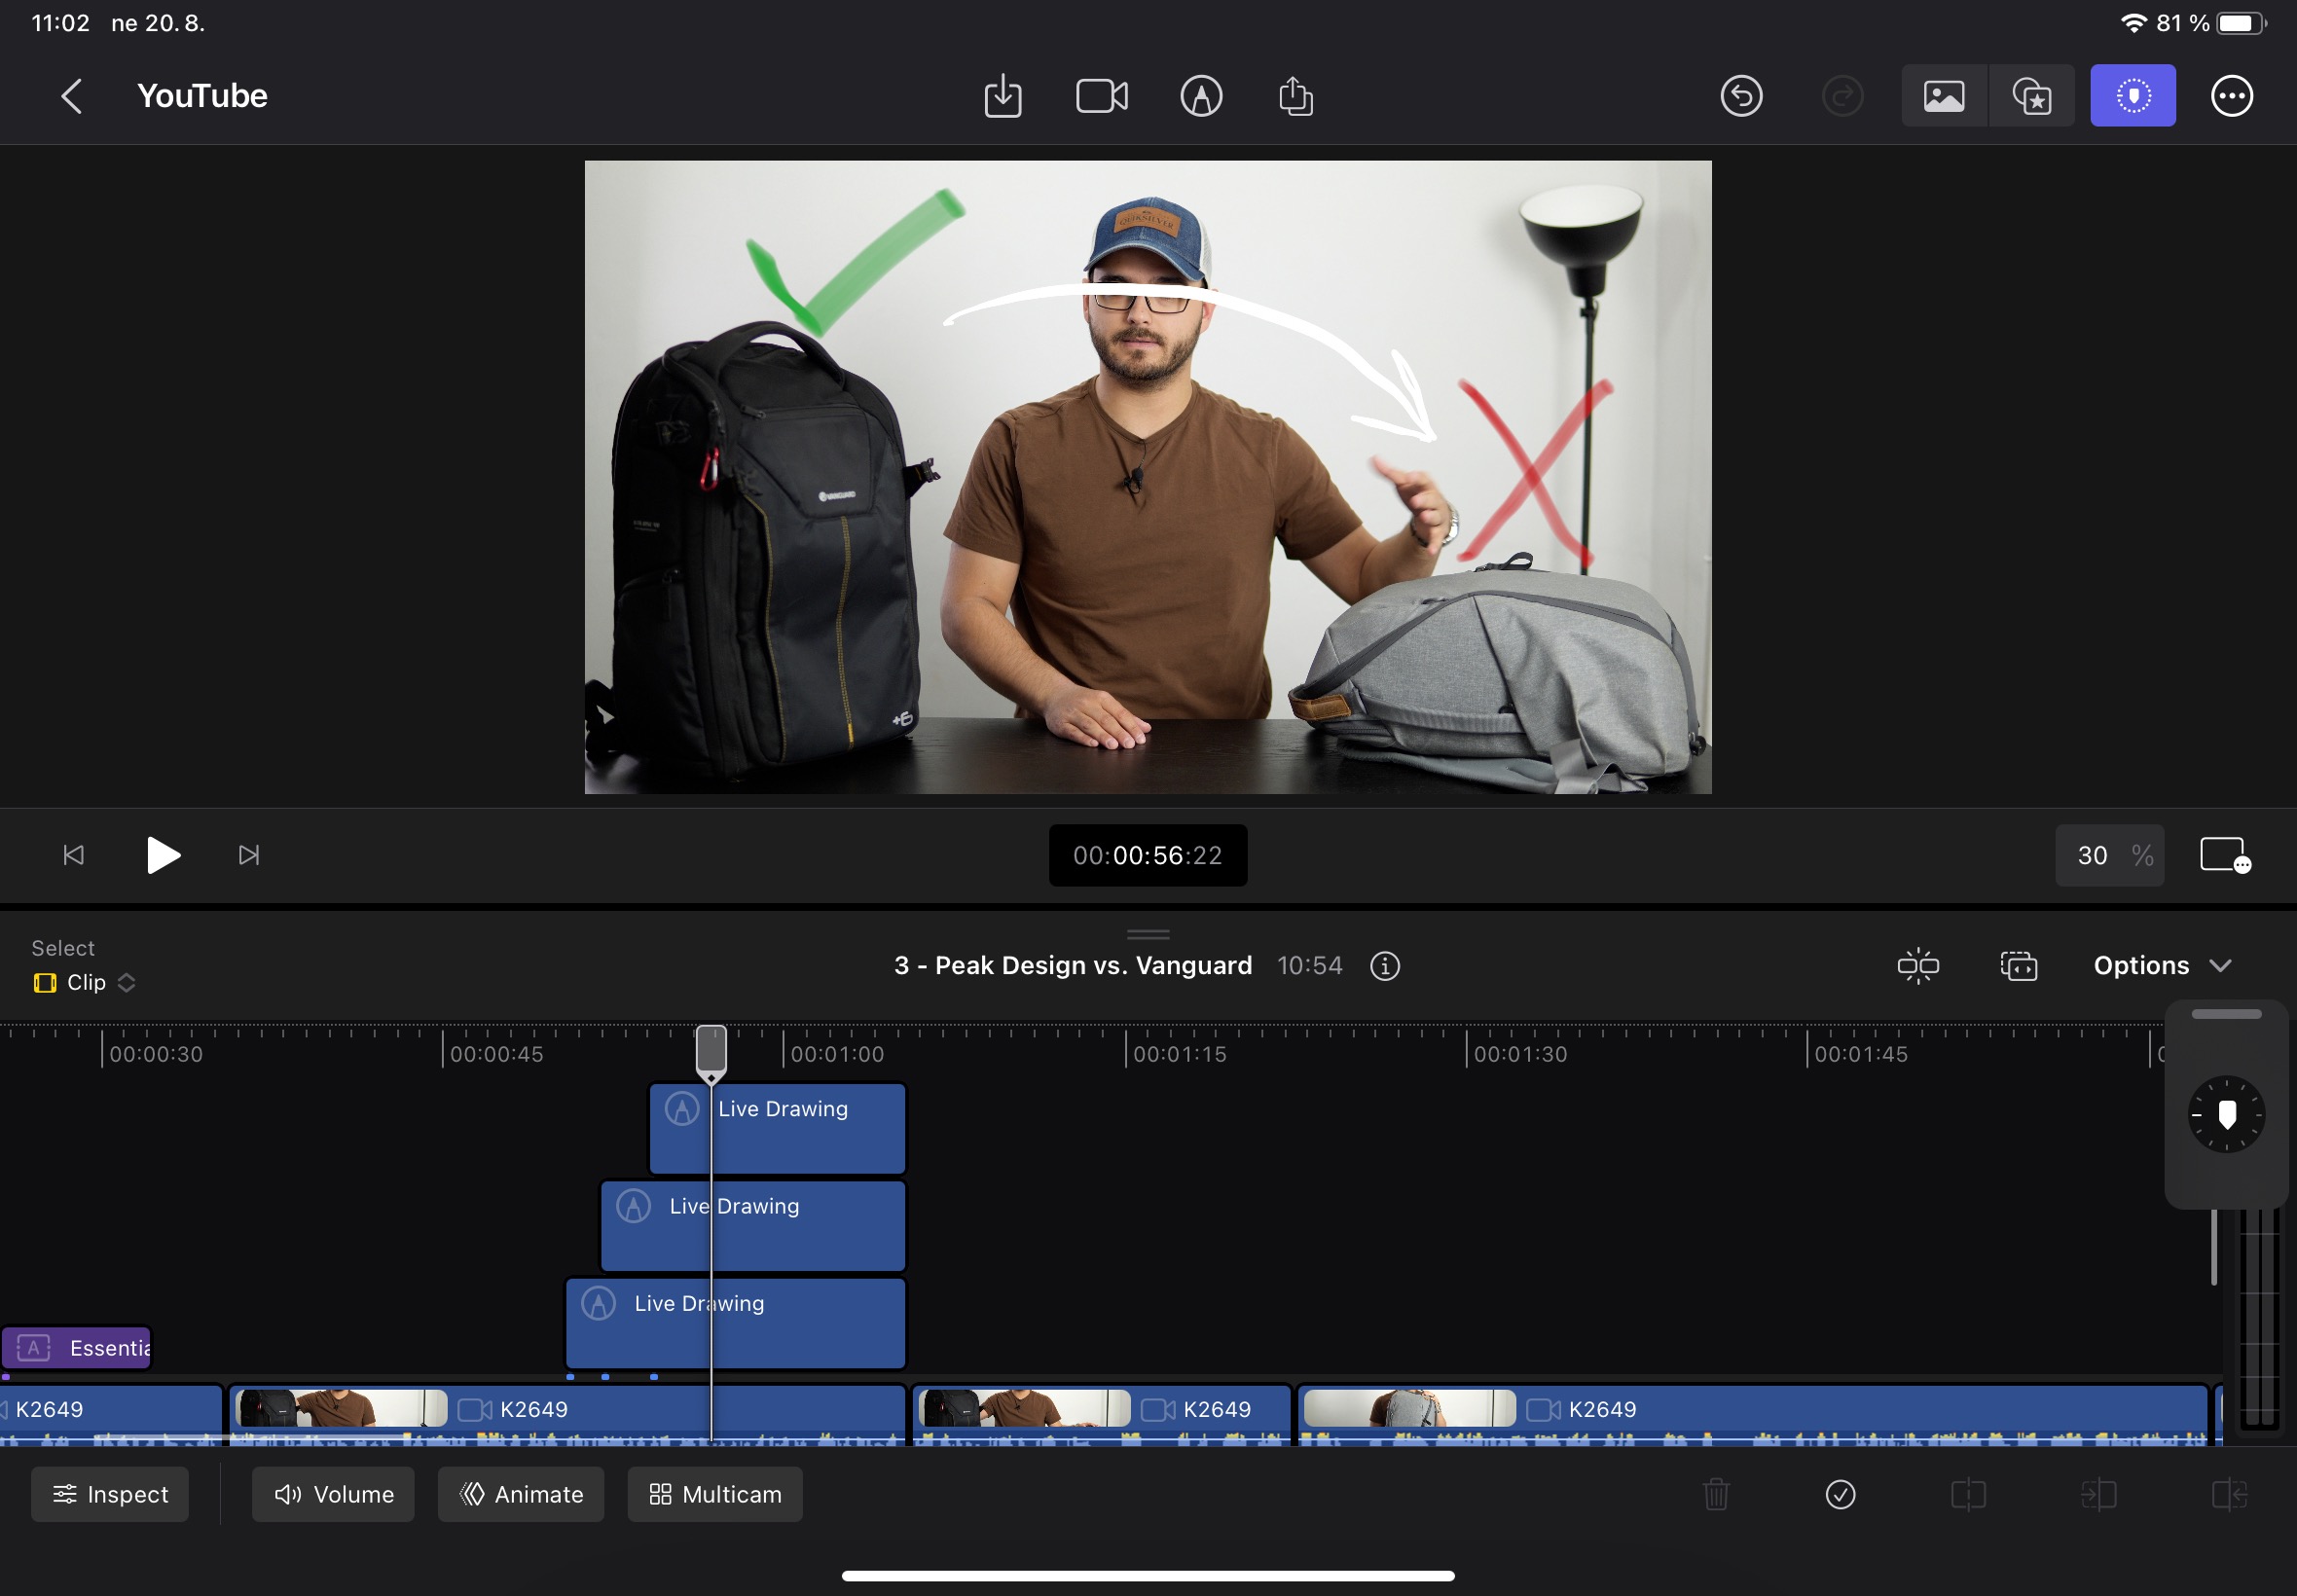Viewport: 2297px width, 1596px height.
Task: Expand the Options dropdown
Action: [2162, 966]
